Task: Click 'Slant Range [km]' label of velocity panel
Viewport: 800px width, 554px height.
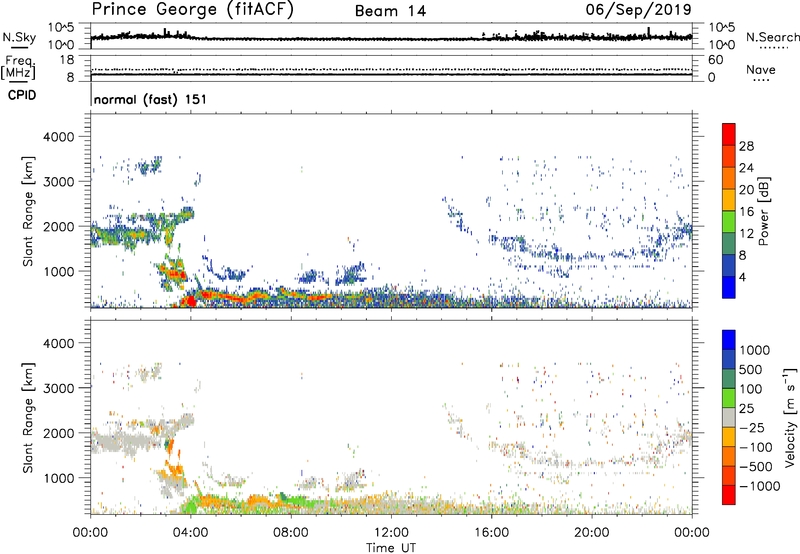Action: 28,418
